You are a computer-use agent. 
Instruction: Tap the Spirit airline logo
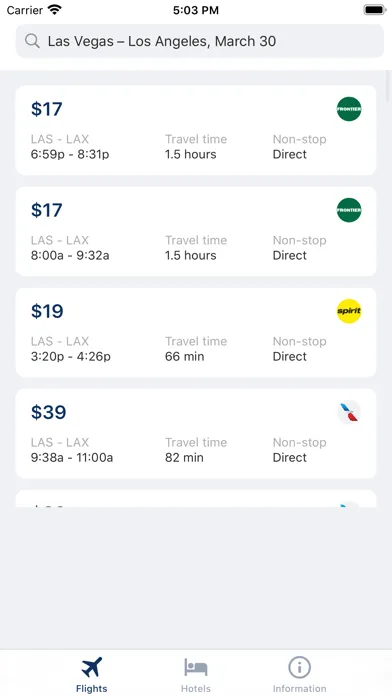click(x=349, y=311)
